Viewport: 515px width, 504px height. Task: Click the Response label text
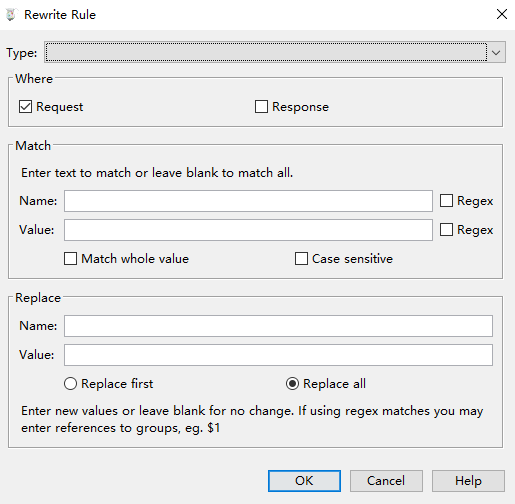pos(300,107)
